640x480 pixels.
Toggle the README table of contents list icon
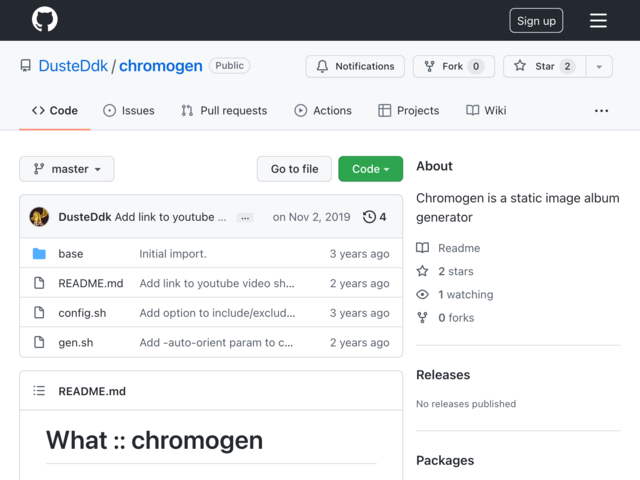coord(39,391)
